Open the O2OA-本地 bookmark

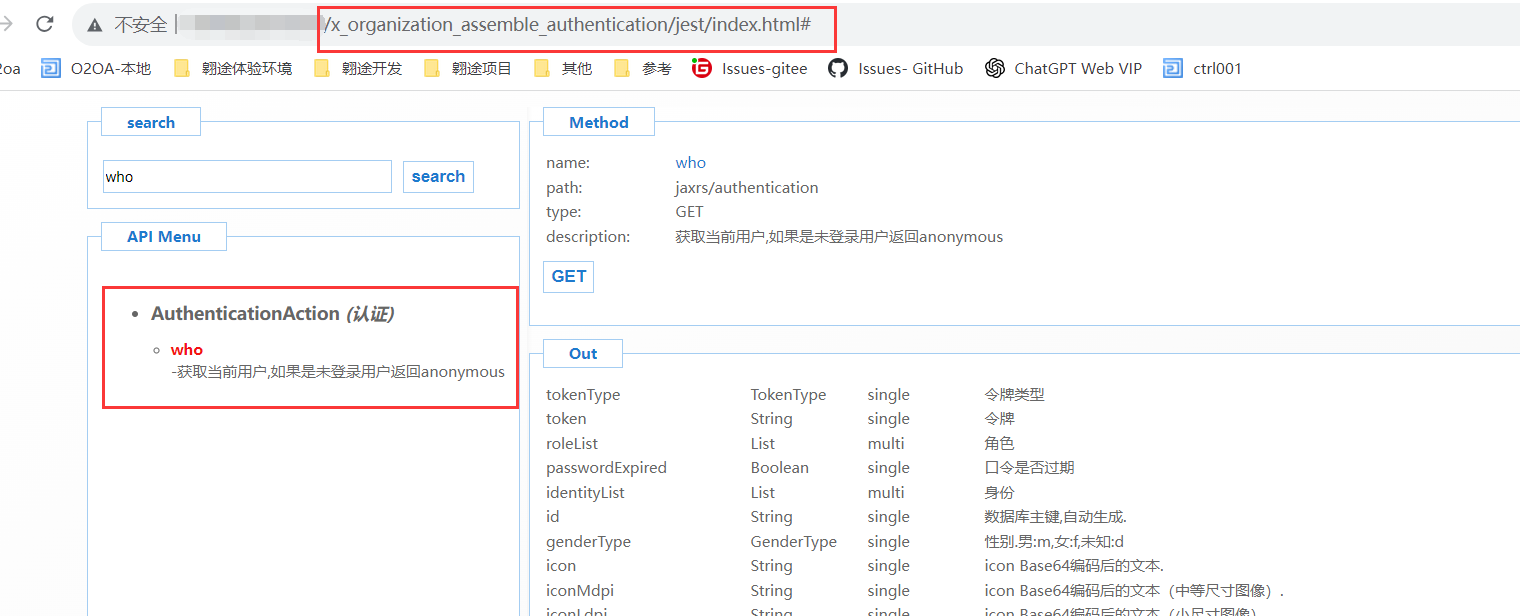click(97, 68)
